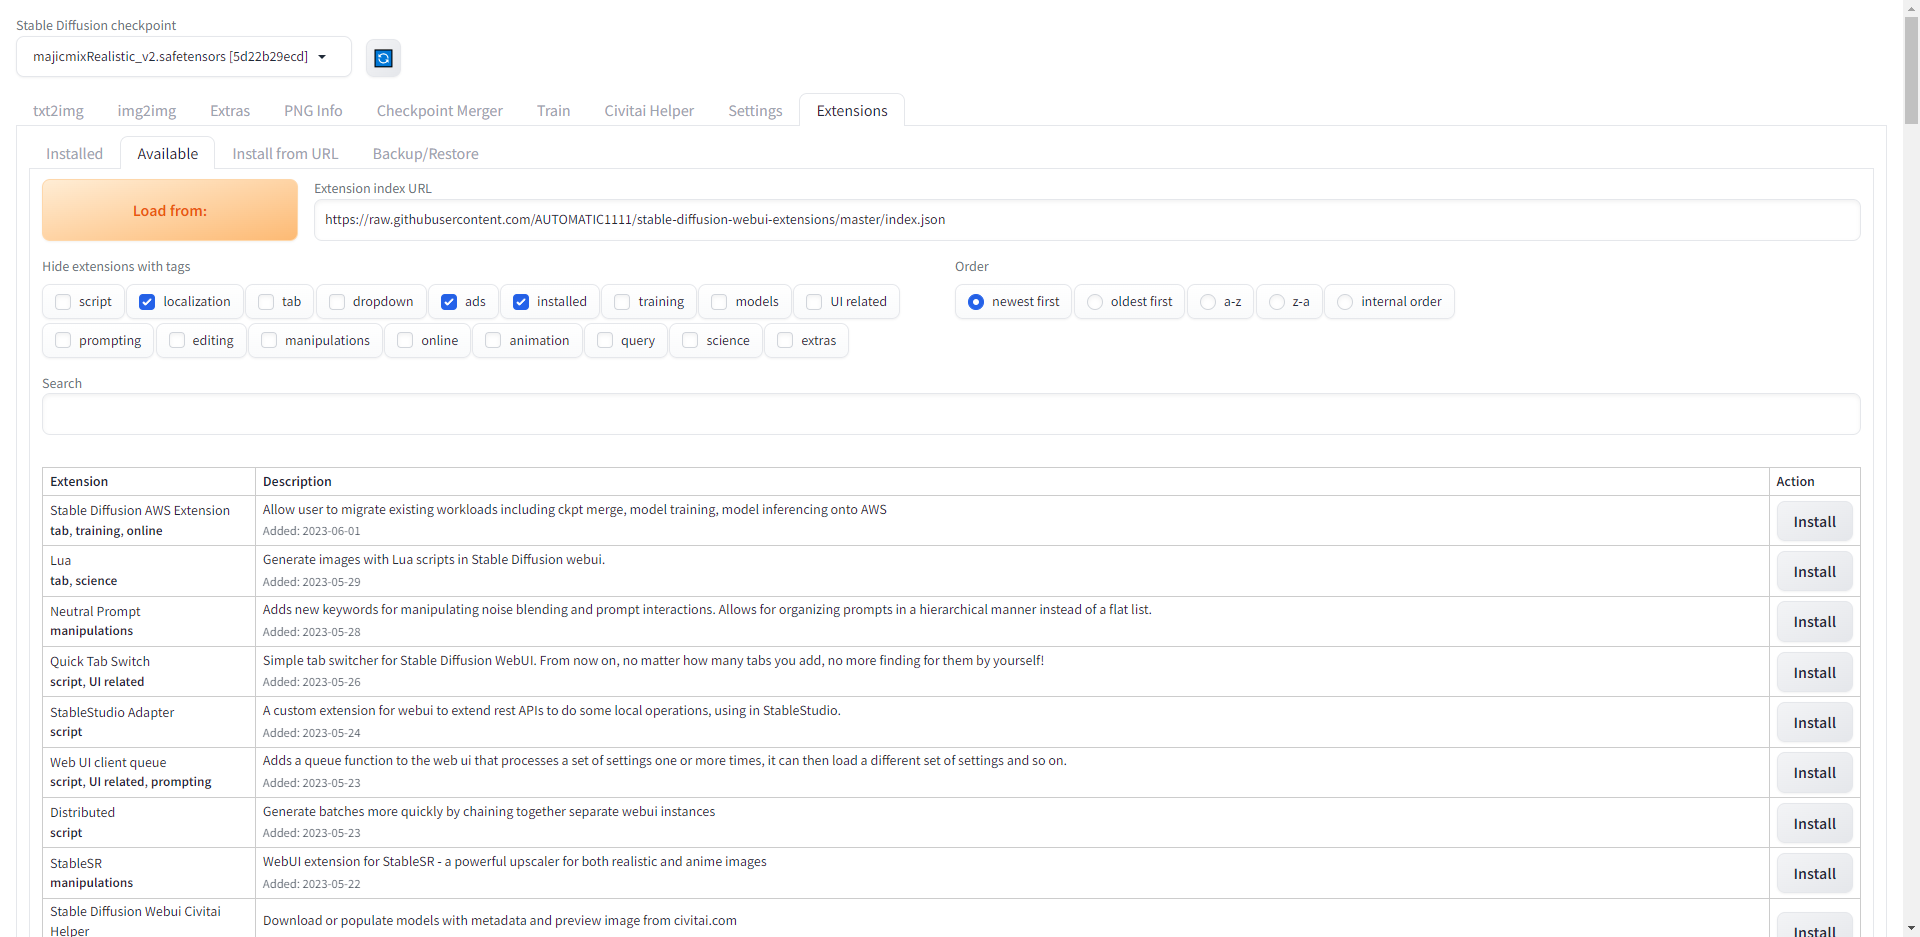The width and height of the screenshot is (1920, 937).
Task: Go to the Installed extensions tab
Action: click(x=74, y=154)
